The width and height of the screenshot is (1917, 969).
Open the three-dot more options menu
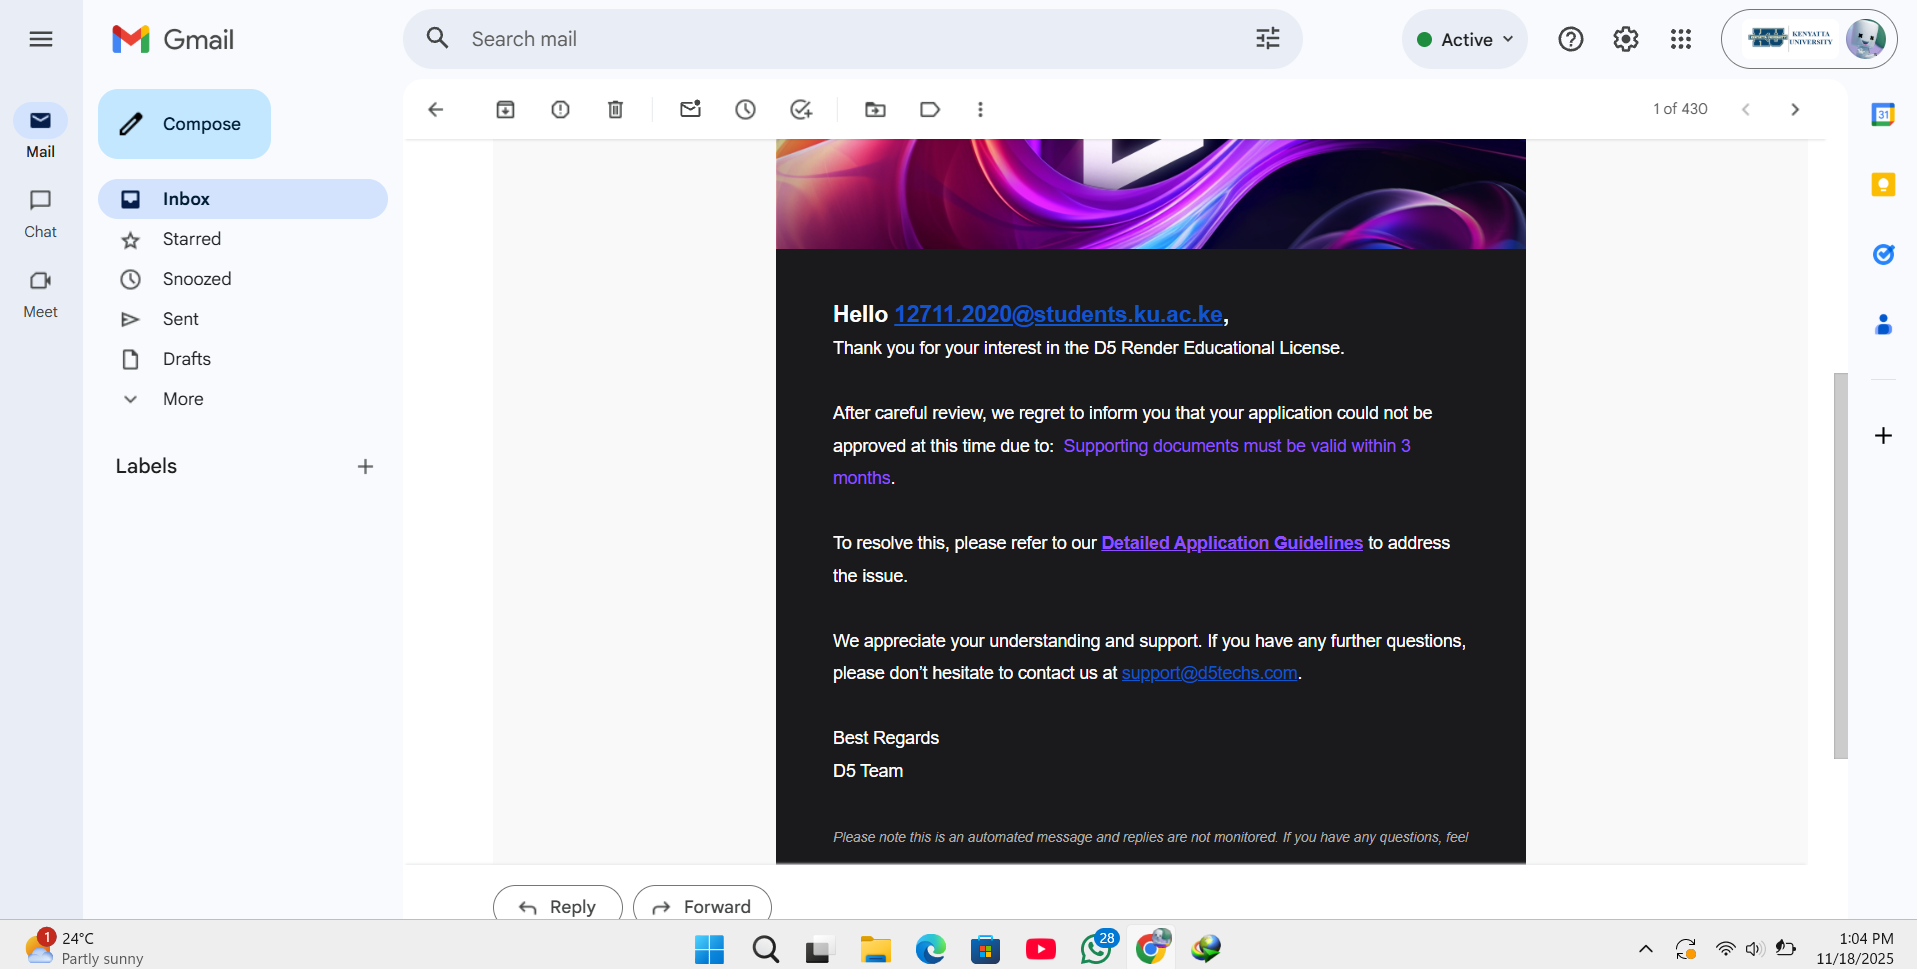pos(980,109)
